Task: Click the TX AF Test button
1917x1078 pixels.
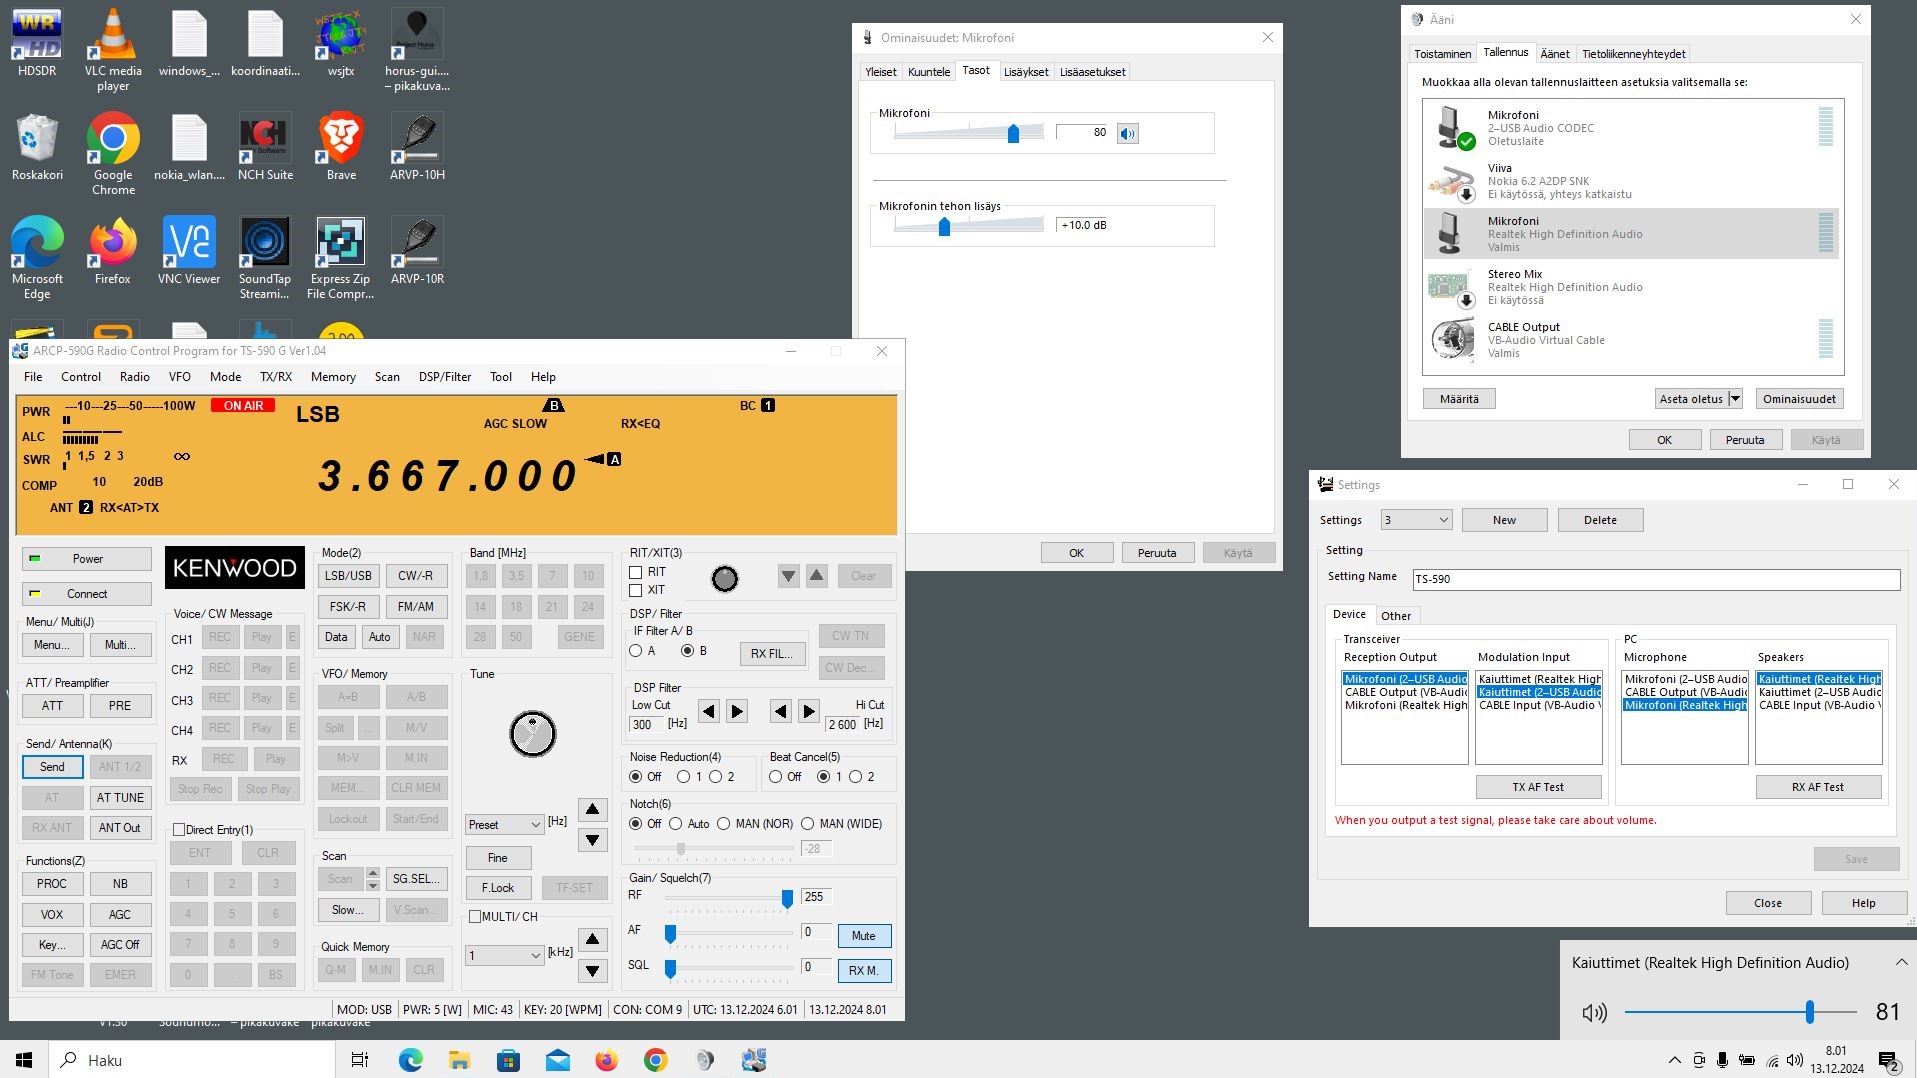Action: [1537, 787]
